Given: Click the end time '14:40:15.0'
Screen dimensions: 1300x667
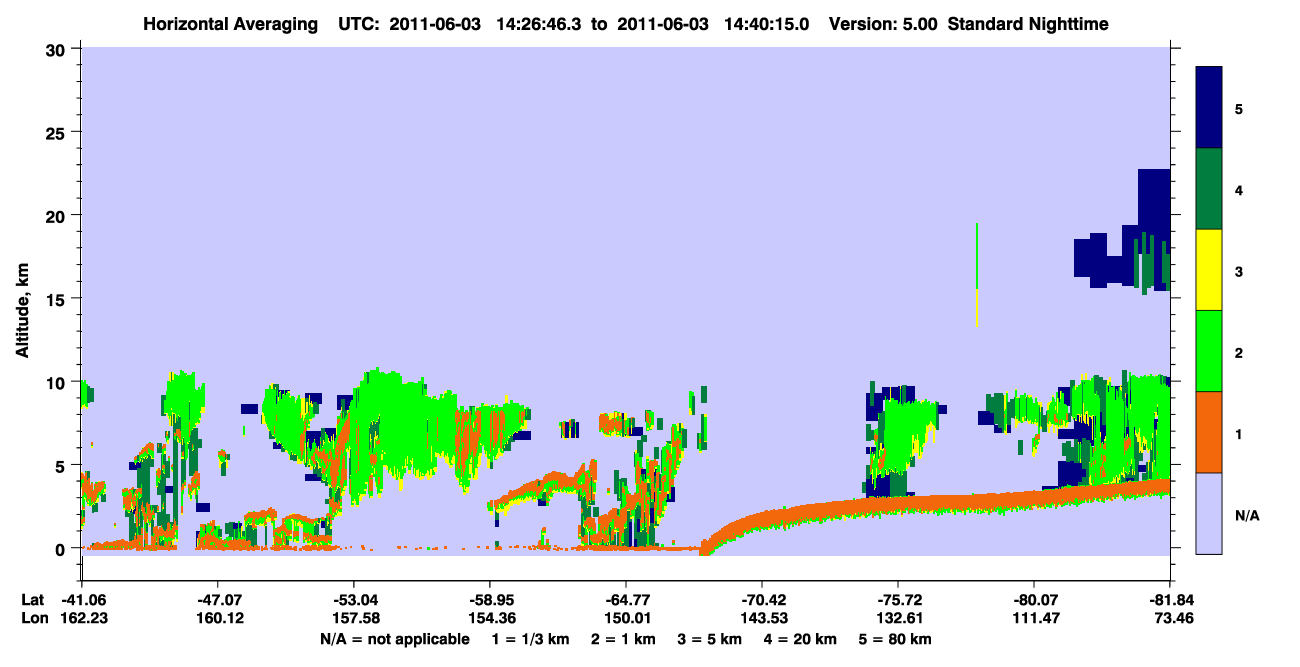Looking at the screenshot, I should [768, 24].
